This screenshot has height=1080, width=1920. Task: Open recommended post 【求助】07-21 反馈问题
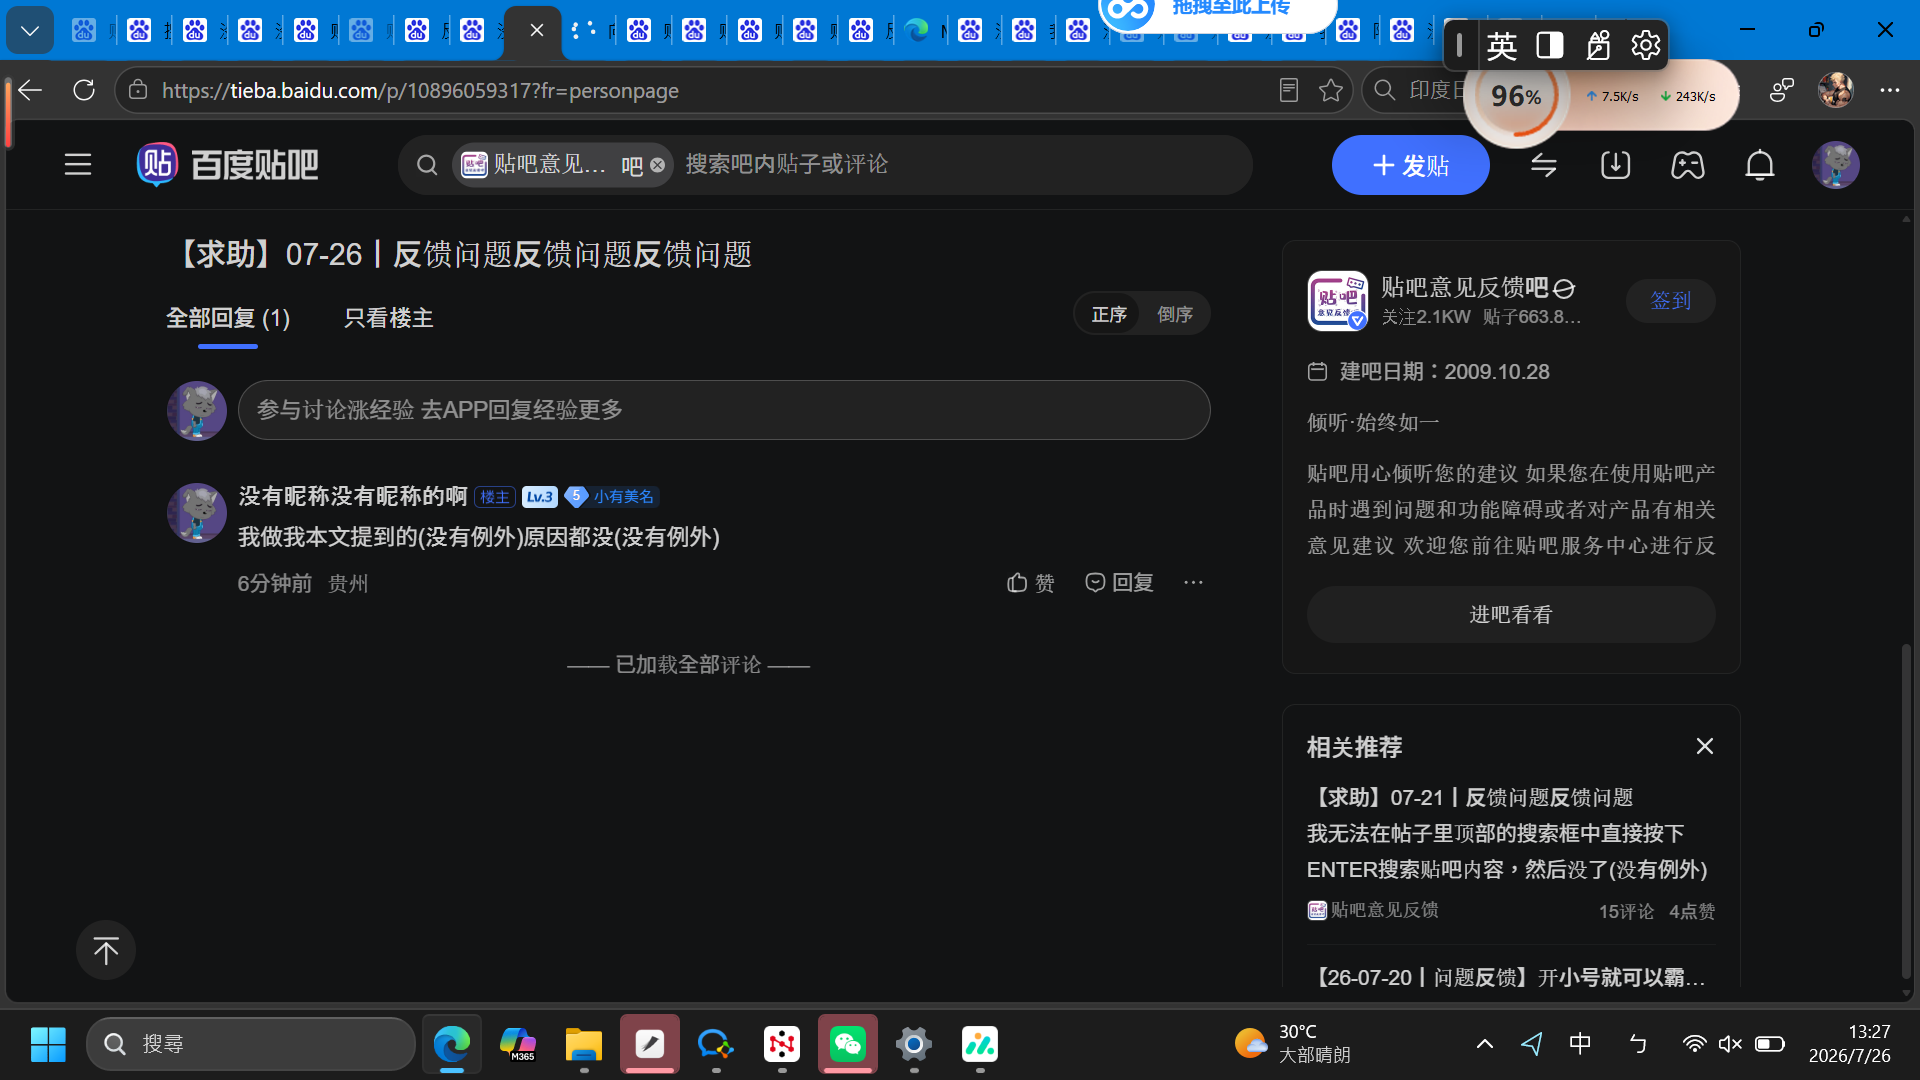1470,798
